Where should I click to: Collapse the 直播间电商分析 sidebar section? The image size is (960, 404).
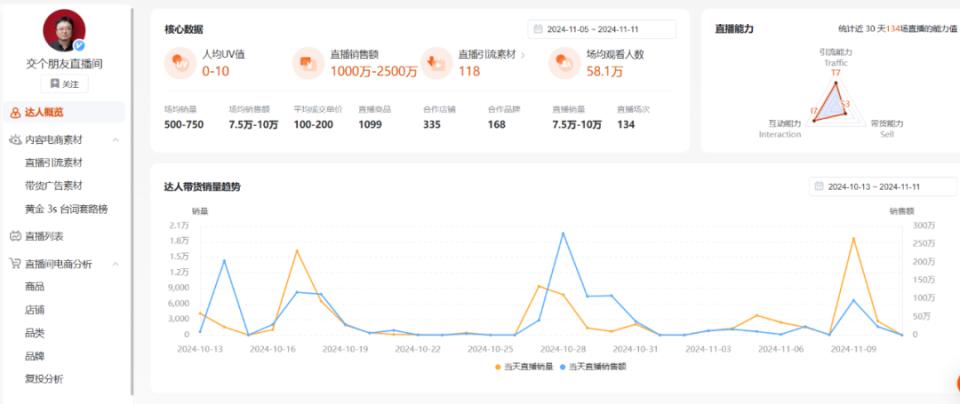point(116,264)
